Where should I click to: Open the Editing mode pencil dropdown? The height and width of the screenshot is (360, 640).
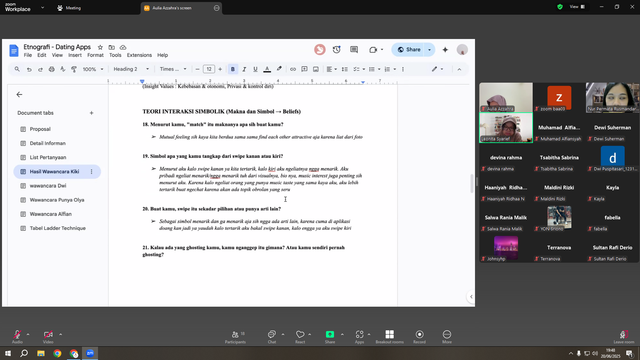pos(438,69)
